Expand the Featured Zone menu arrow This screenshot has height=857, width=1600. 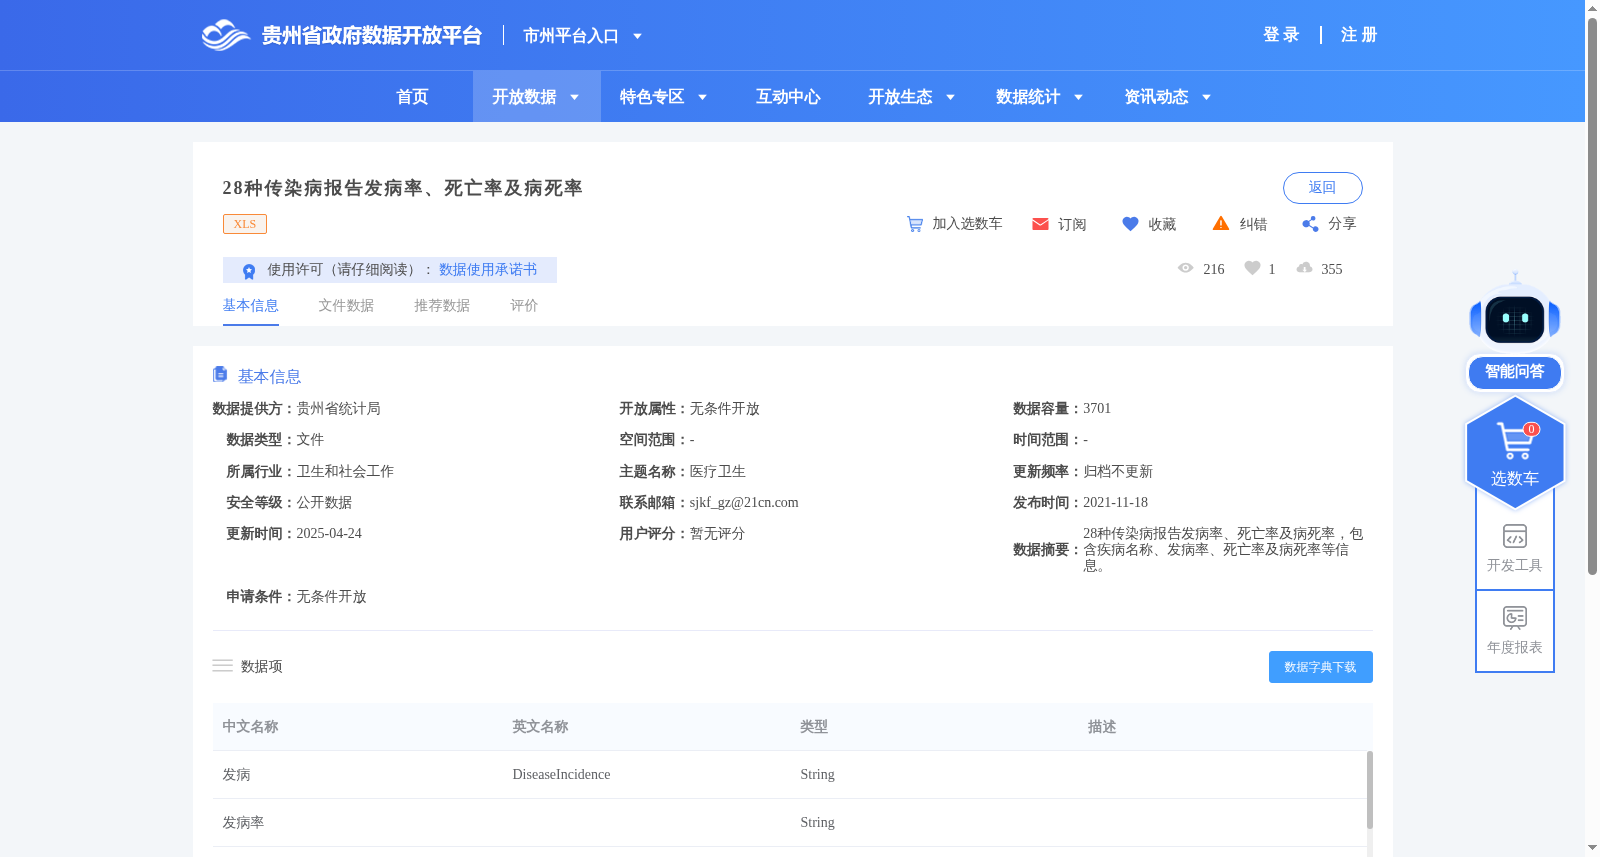702,97
